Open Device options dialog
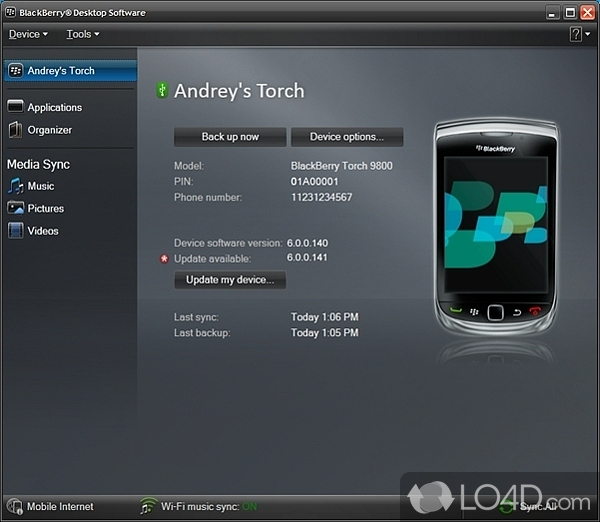The image size is (600, 522). point(347,137)
